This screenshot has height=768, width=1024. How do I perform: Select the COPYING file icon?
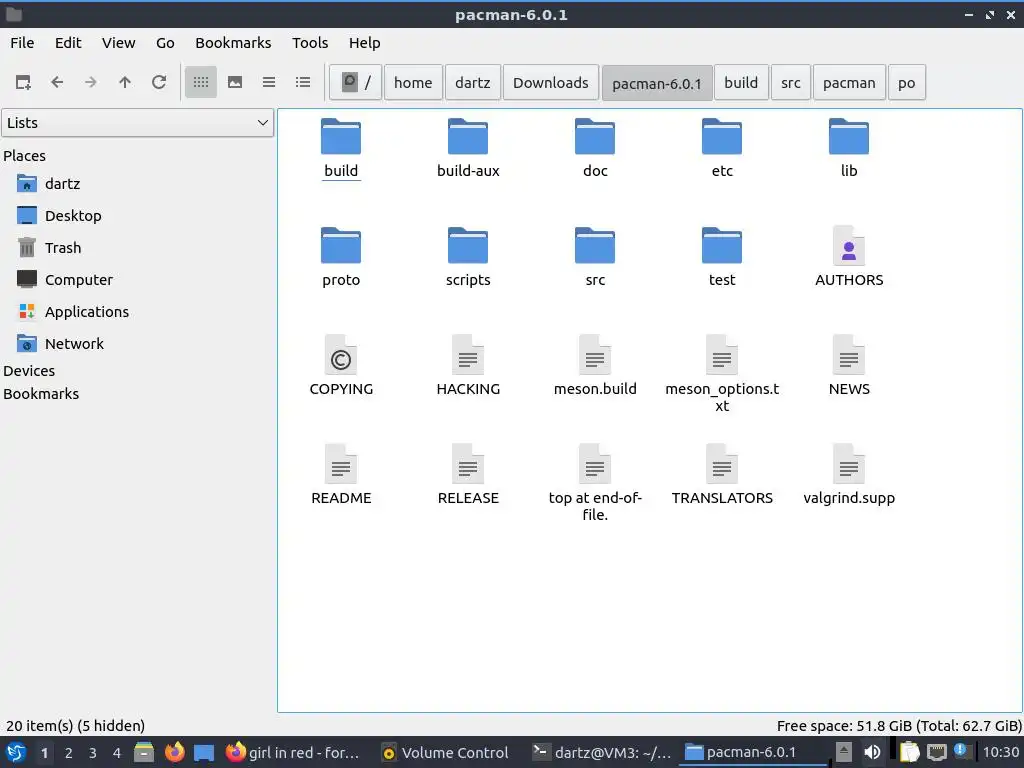coord(341,355)
